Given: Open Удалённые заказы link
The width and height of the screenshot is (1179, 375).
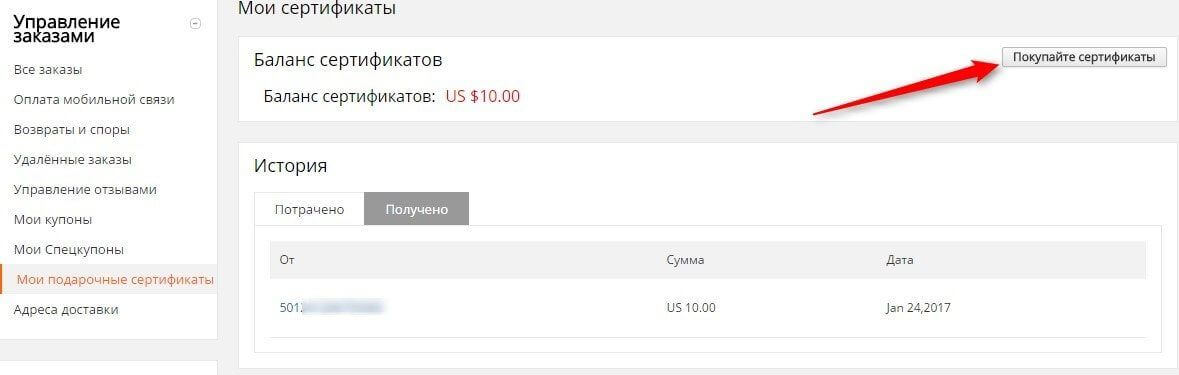Looking at the screenshot, I should point(73,160).
